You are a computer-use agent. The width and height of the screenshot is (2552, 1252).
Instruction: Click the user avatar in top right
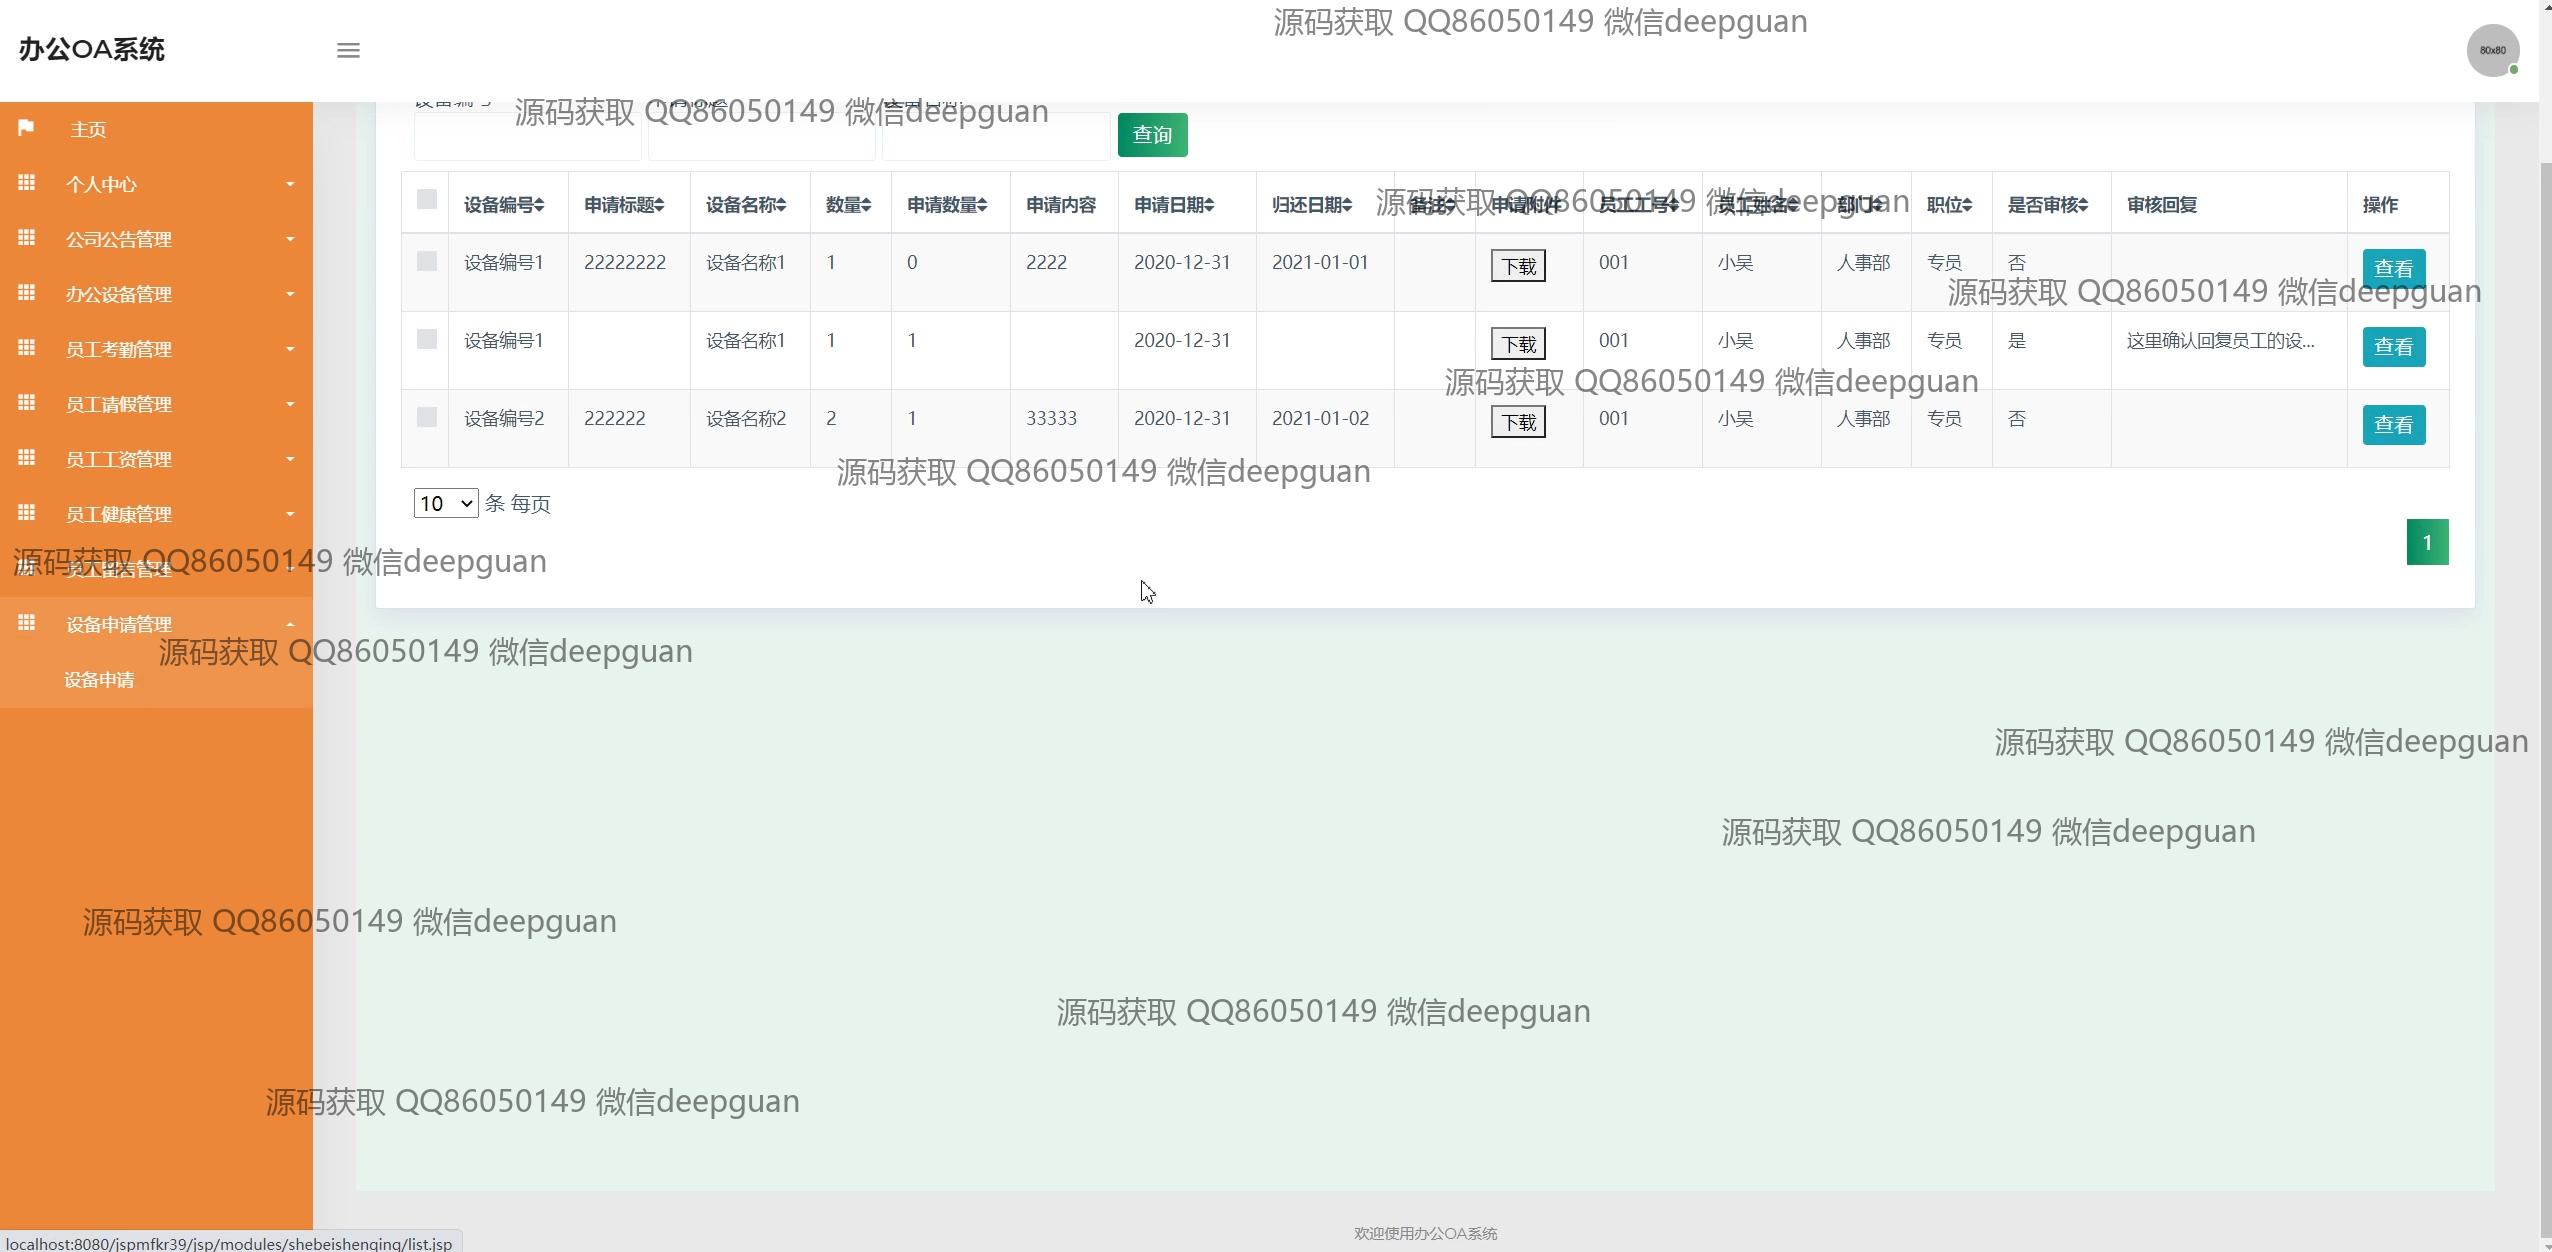coord(2492,50)
